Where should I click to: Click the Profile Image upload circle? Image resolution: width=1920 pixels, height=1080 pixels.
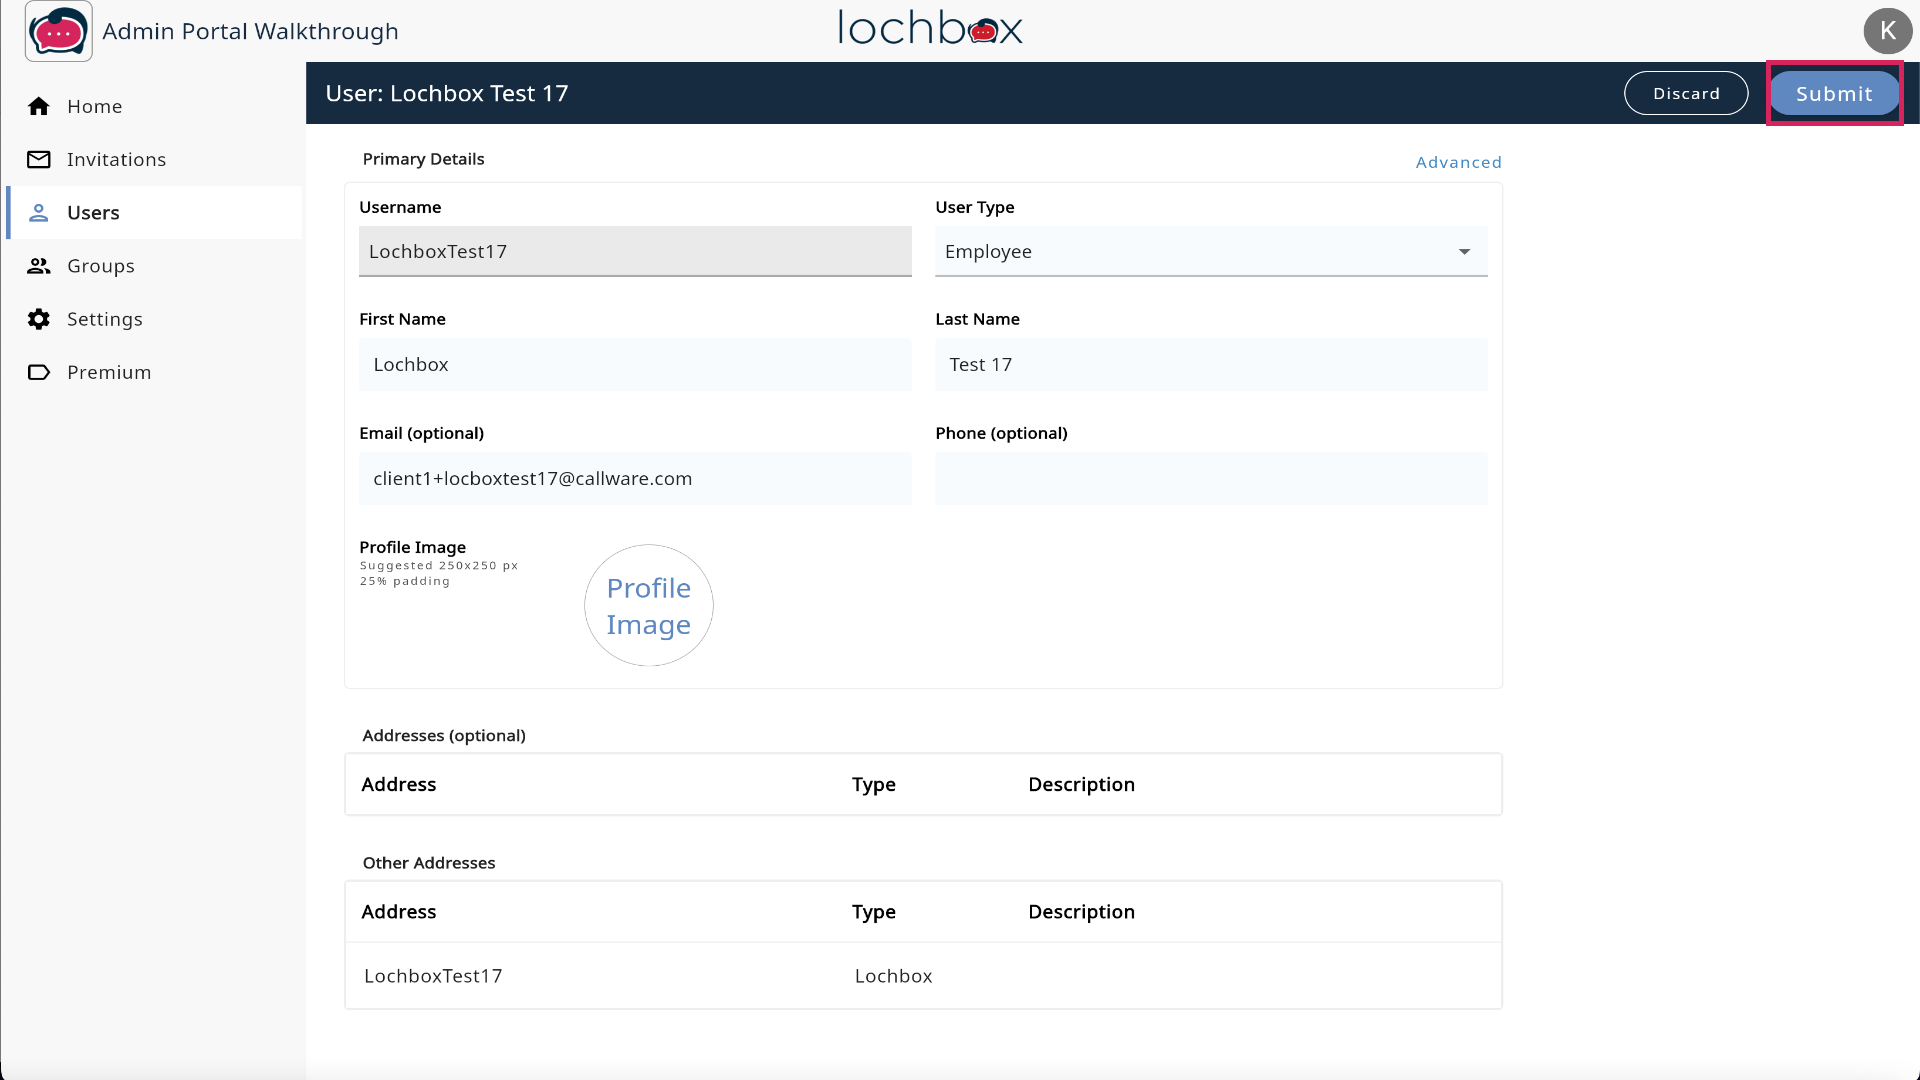click(648, 606)
